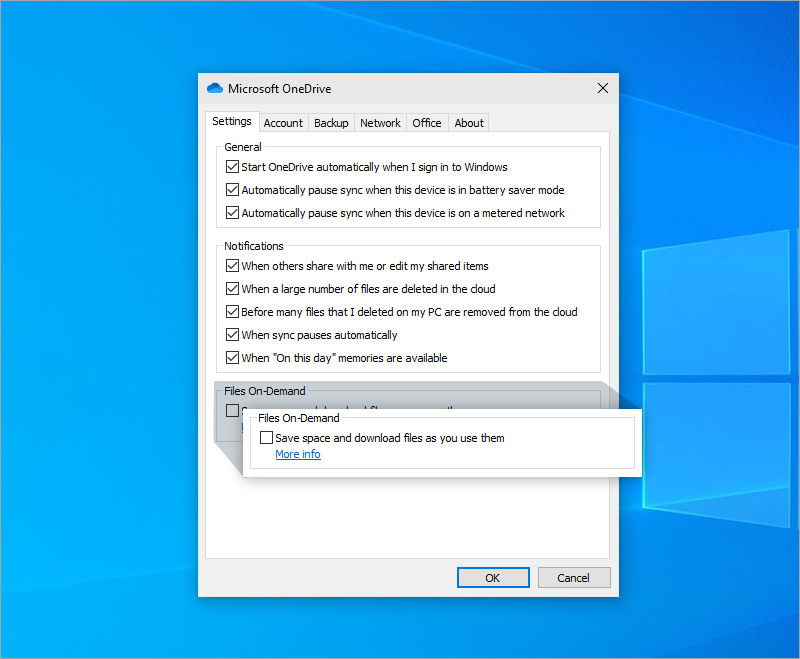This screenshot has width=800, height=659.
Task: Uncheck Start OneDrive automatically when I sign in
Action: pos(232,167)
